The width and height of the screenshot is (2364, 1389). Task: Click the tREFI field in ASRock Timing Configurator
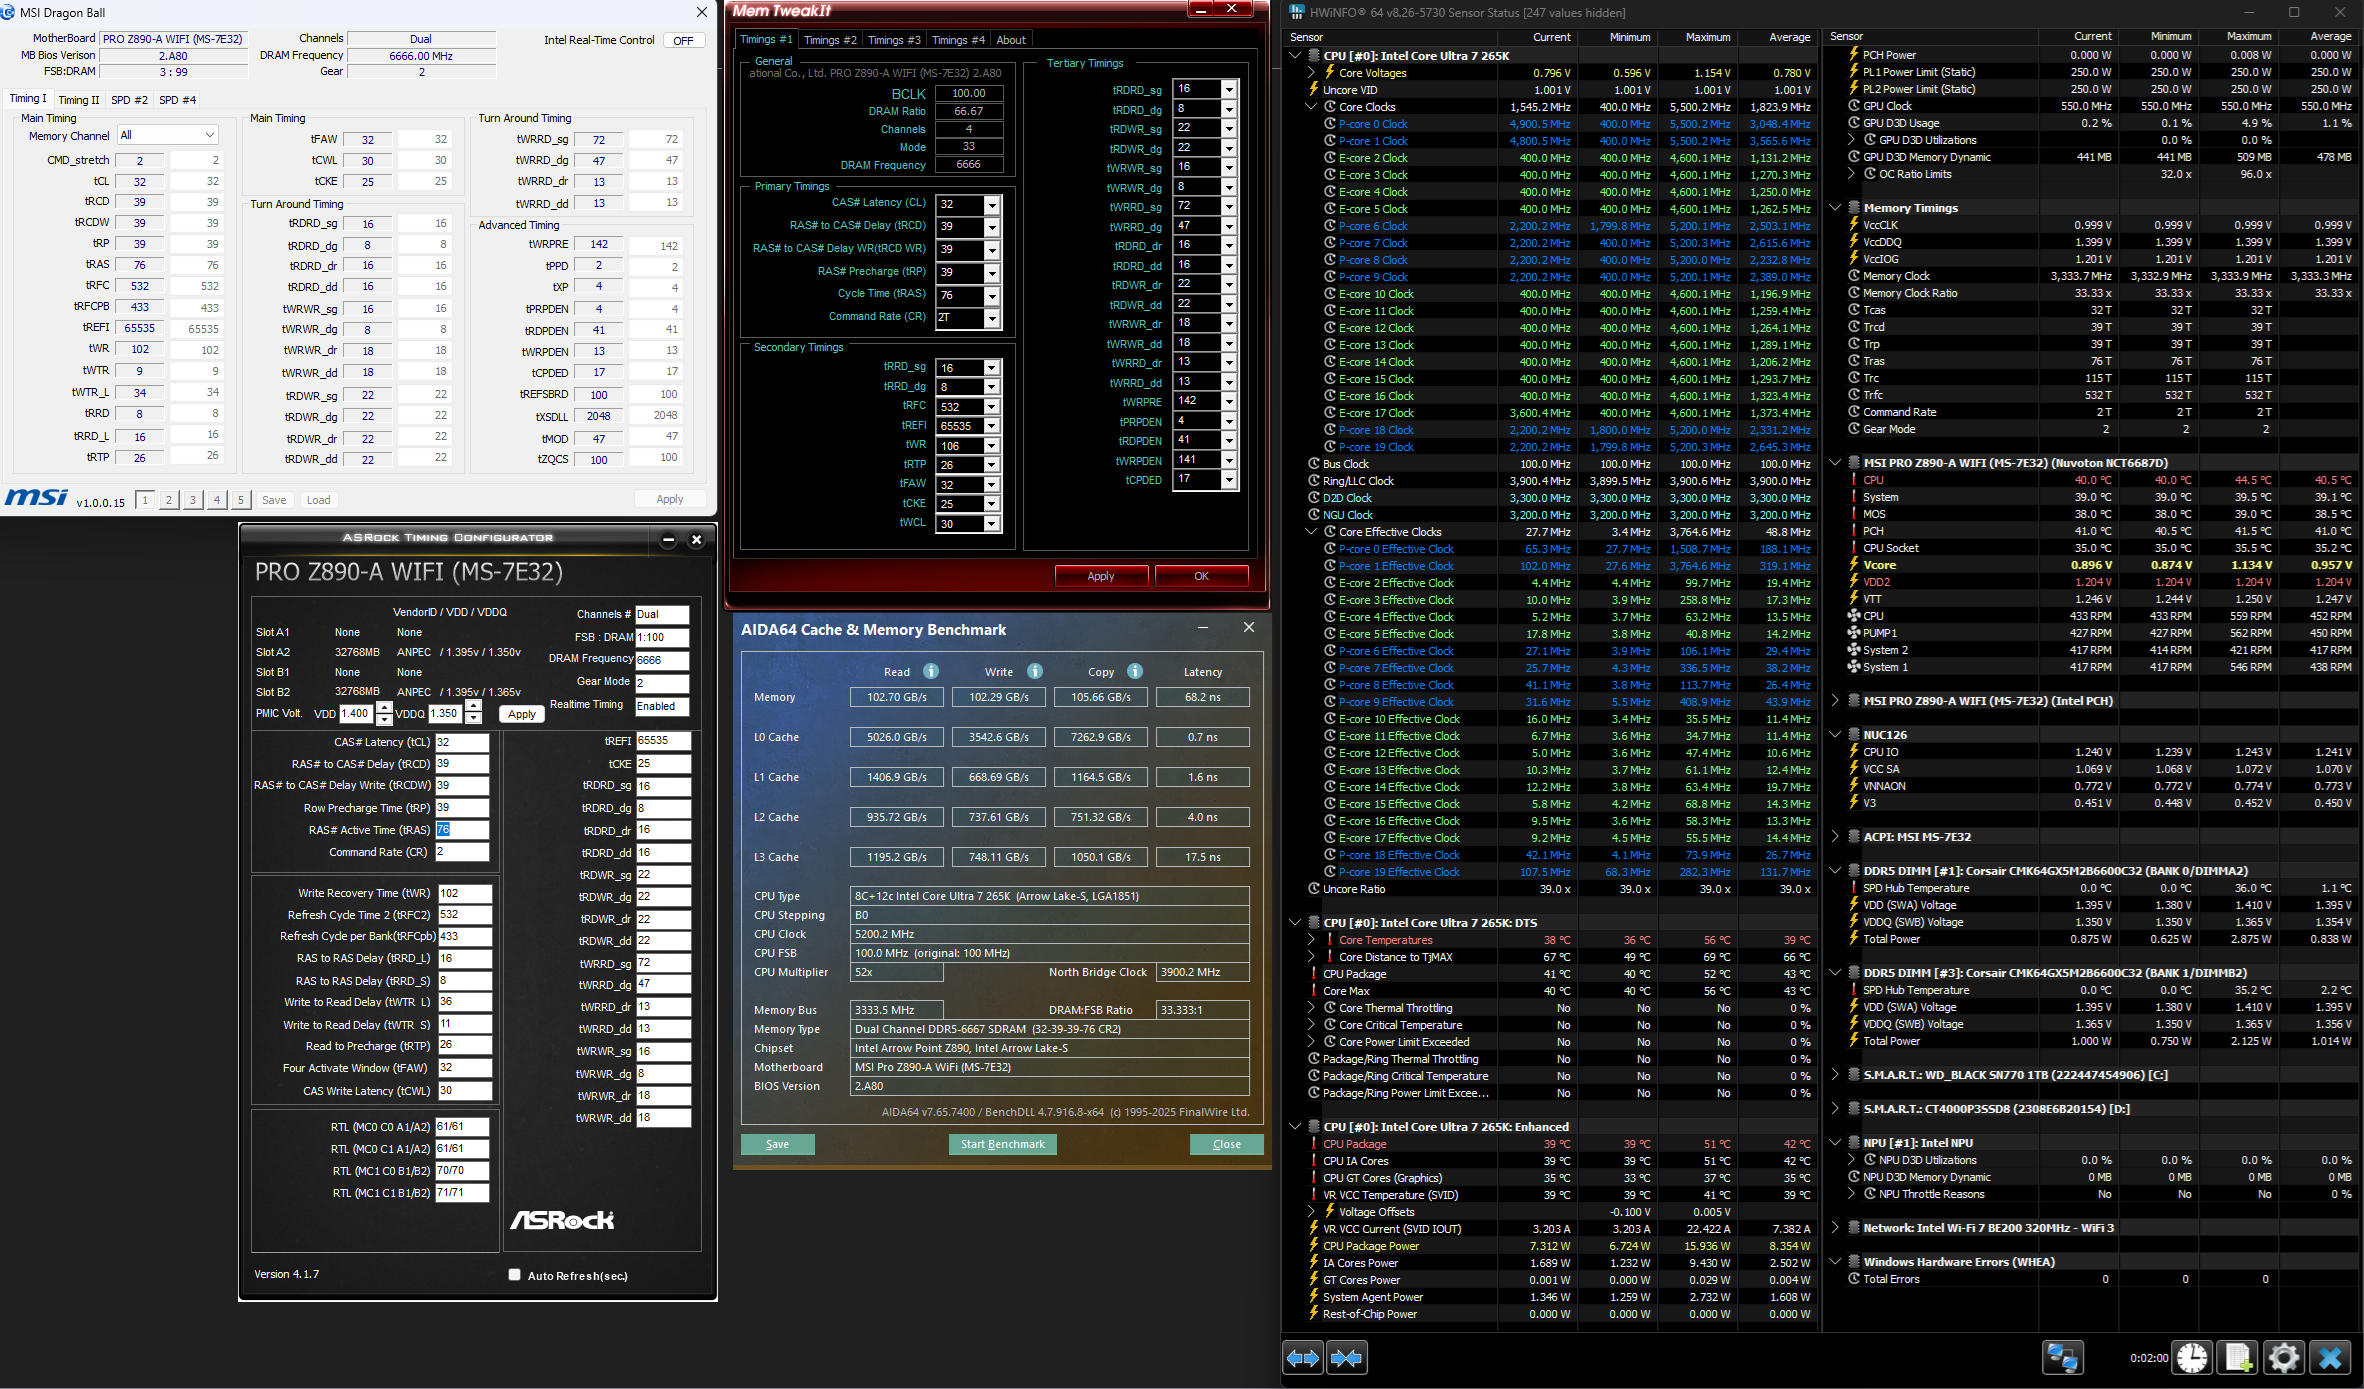663,741
